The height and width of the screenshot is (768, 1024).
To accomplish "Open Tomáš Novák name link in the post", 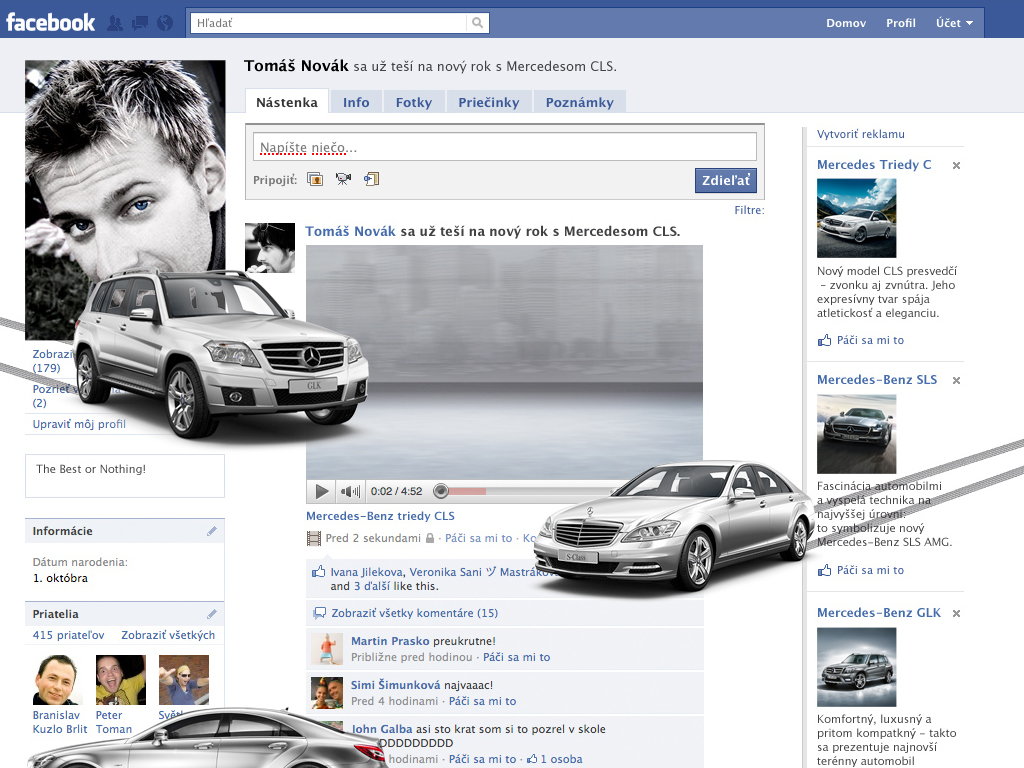I will click(x=350, y=231).
